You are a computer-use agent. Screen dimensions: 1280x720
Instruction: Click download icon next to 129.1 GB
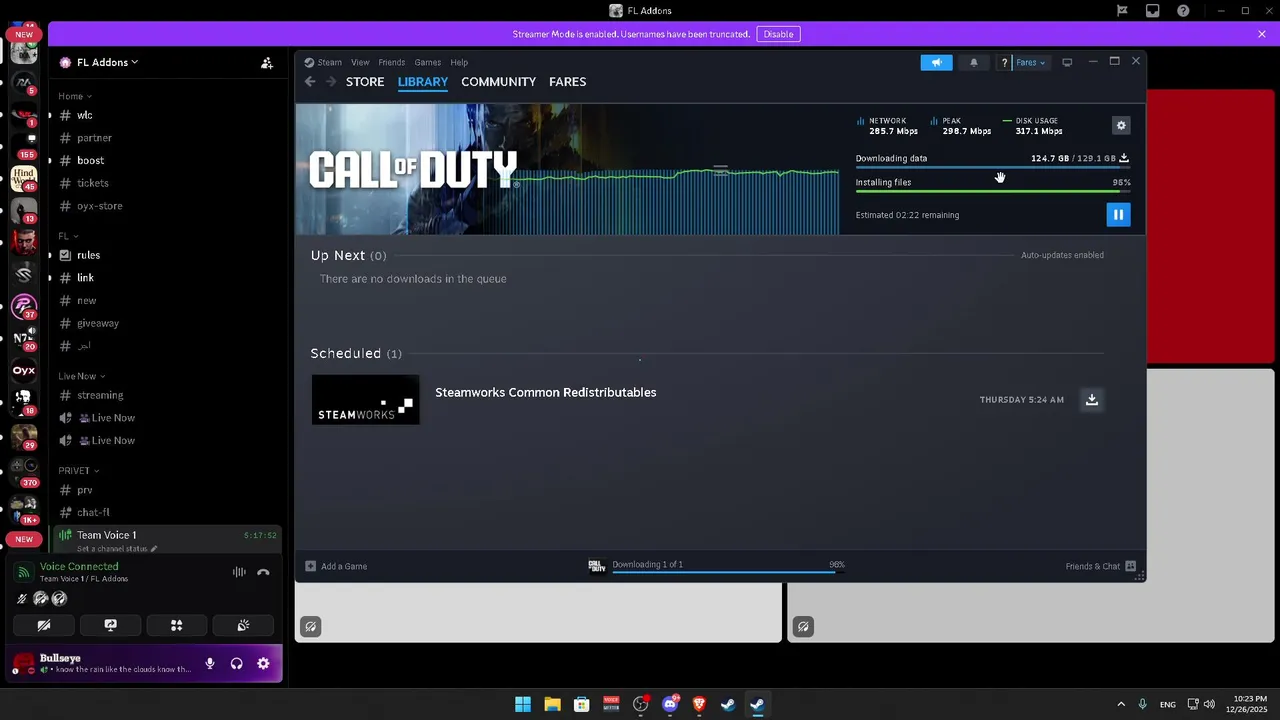coord(1124,158)
